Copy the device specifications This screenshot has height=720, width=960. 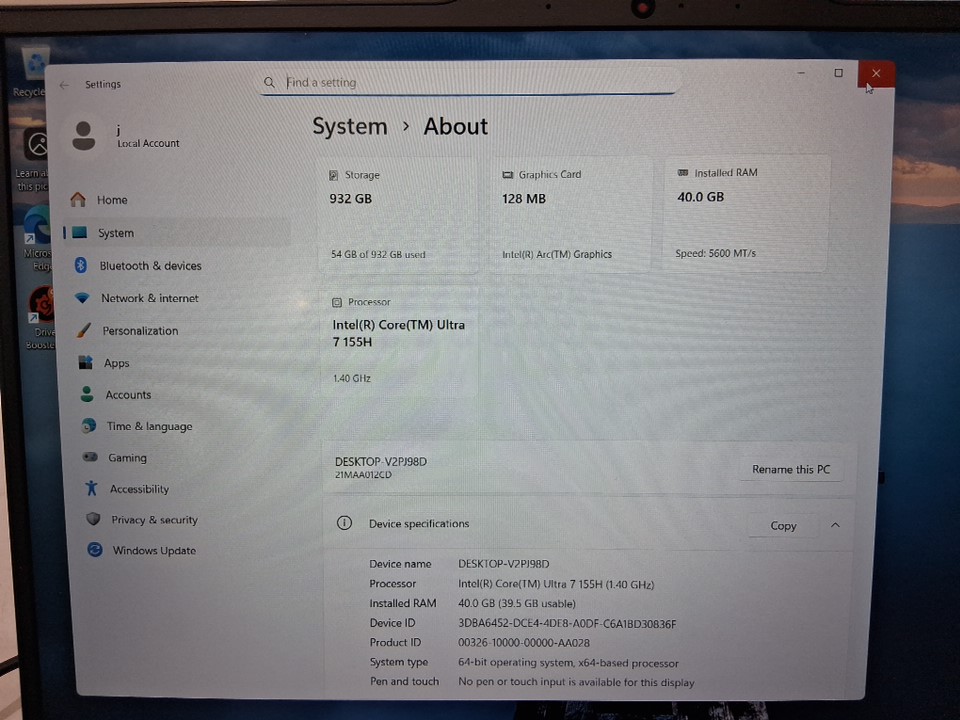click(783, 525)
